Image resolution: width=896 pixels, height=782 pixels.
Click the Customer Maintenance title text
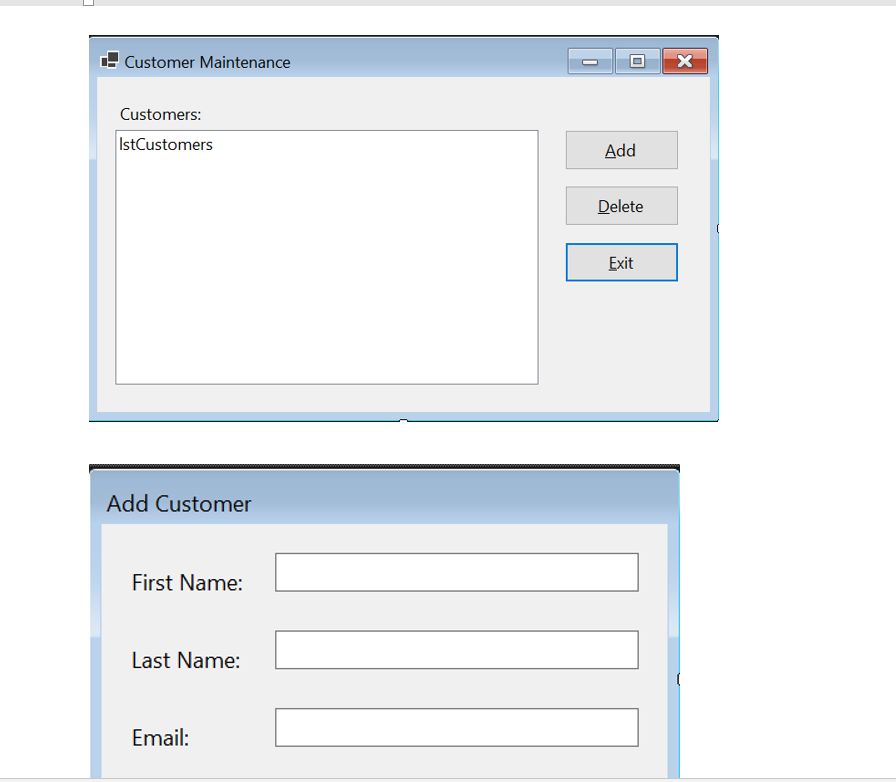click(x=207, y=62)
